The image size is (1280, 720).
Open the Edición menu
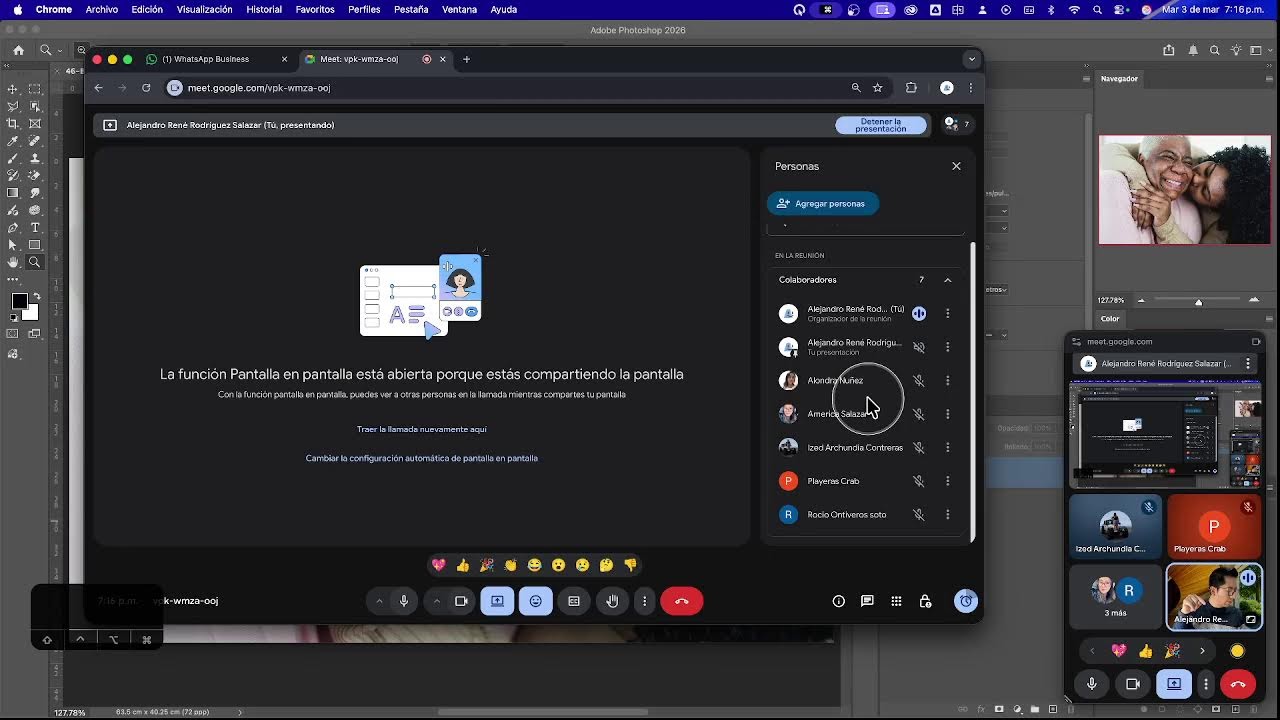pyautogui.click(x=147, y=9)
